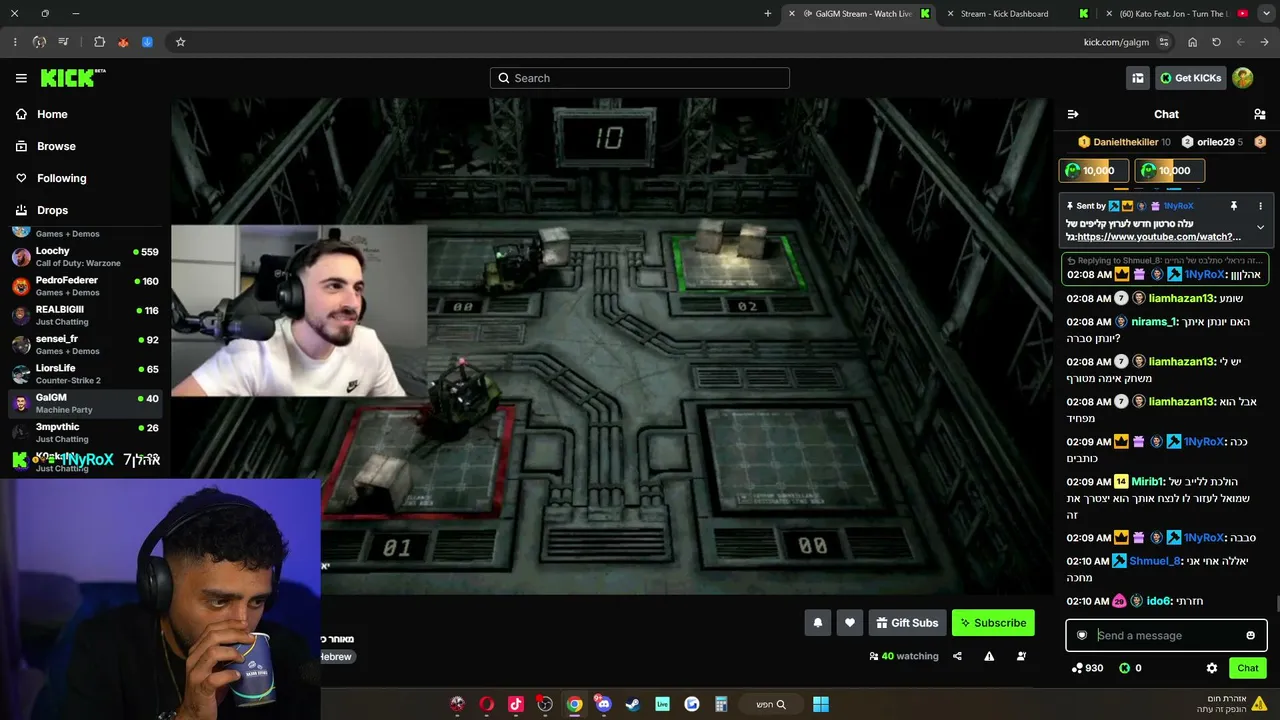Click the third-place gifter badge
Image resolution: width=1280 pixels, height=720 pixels.
[1260, 142]
